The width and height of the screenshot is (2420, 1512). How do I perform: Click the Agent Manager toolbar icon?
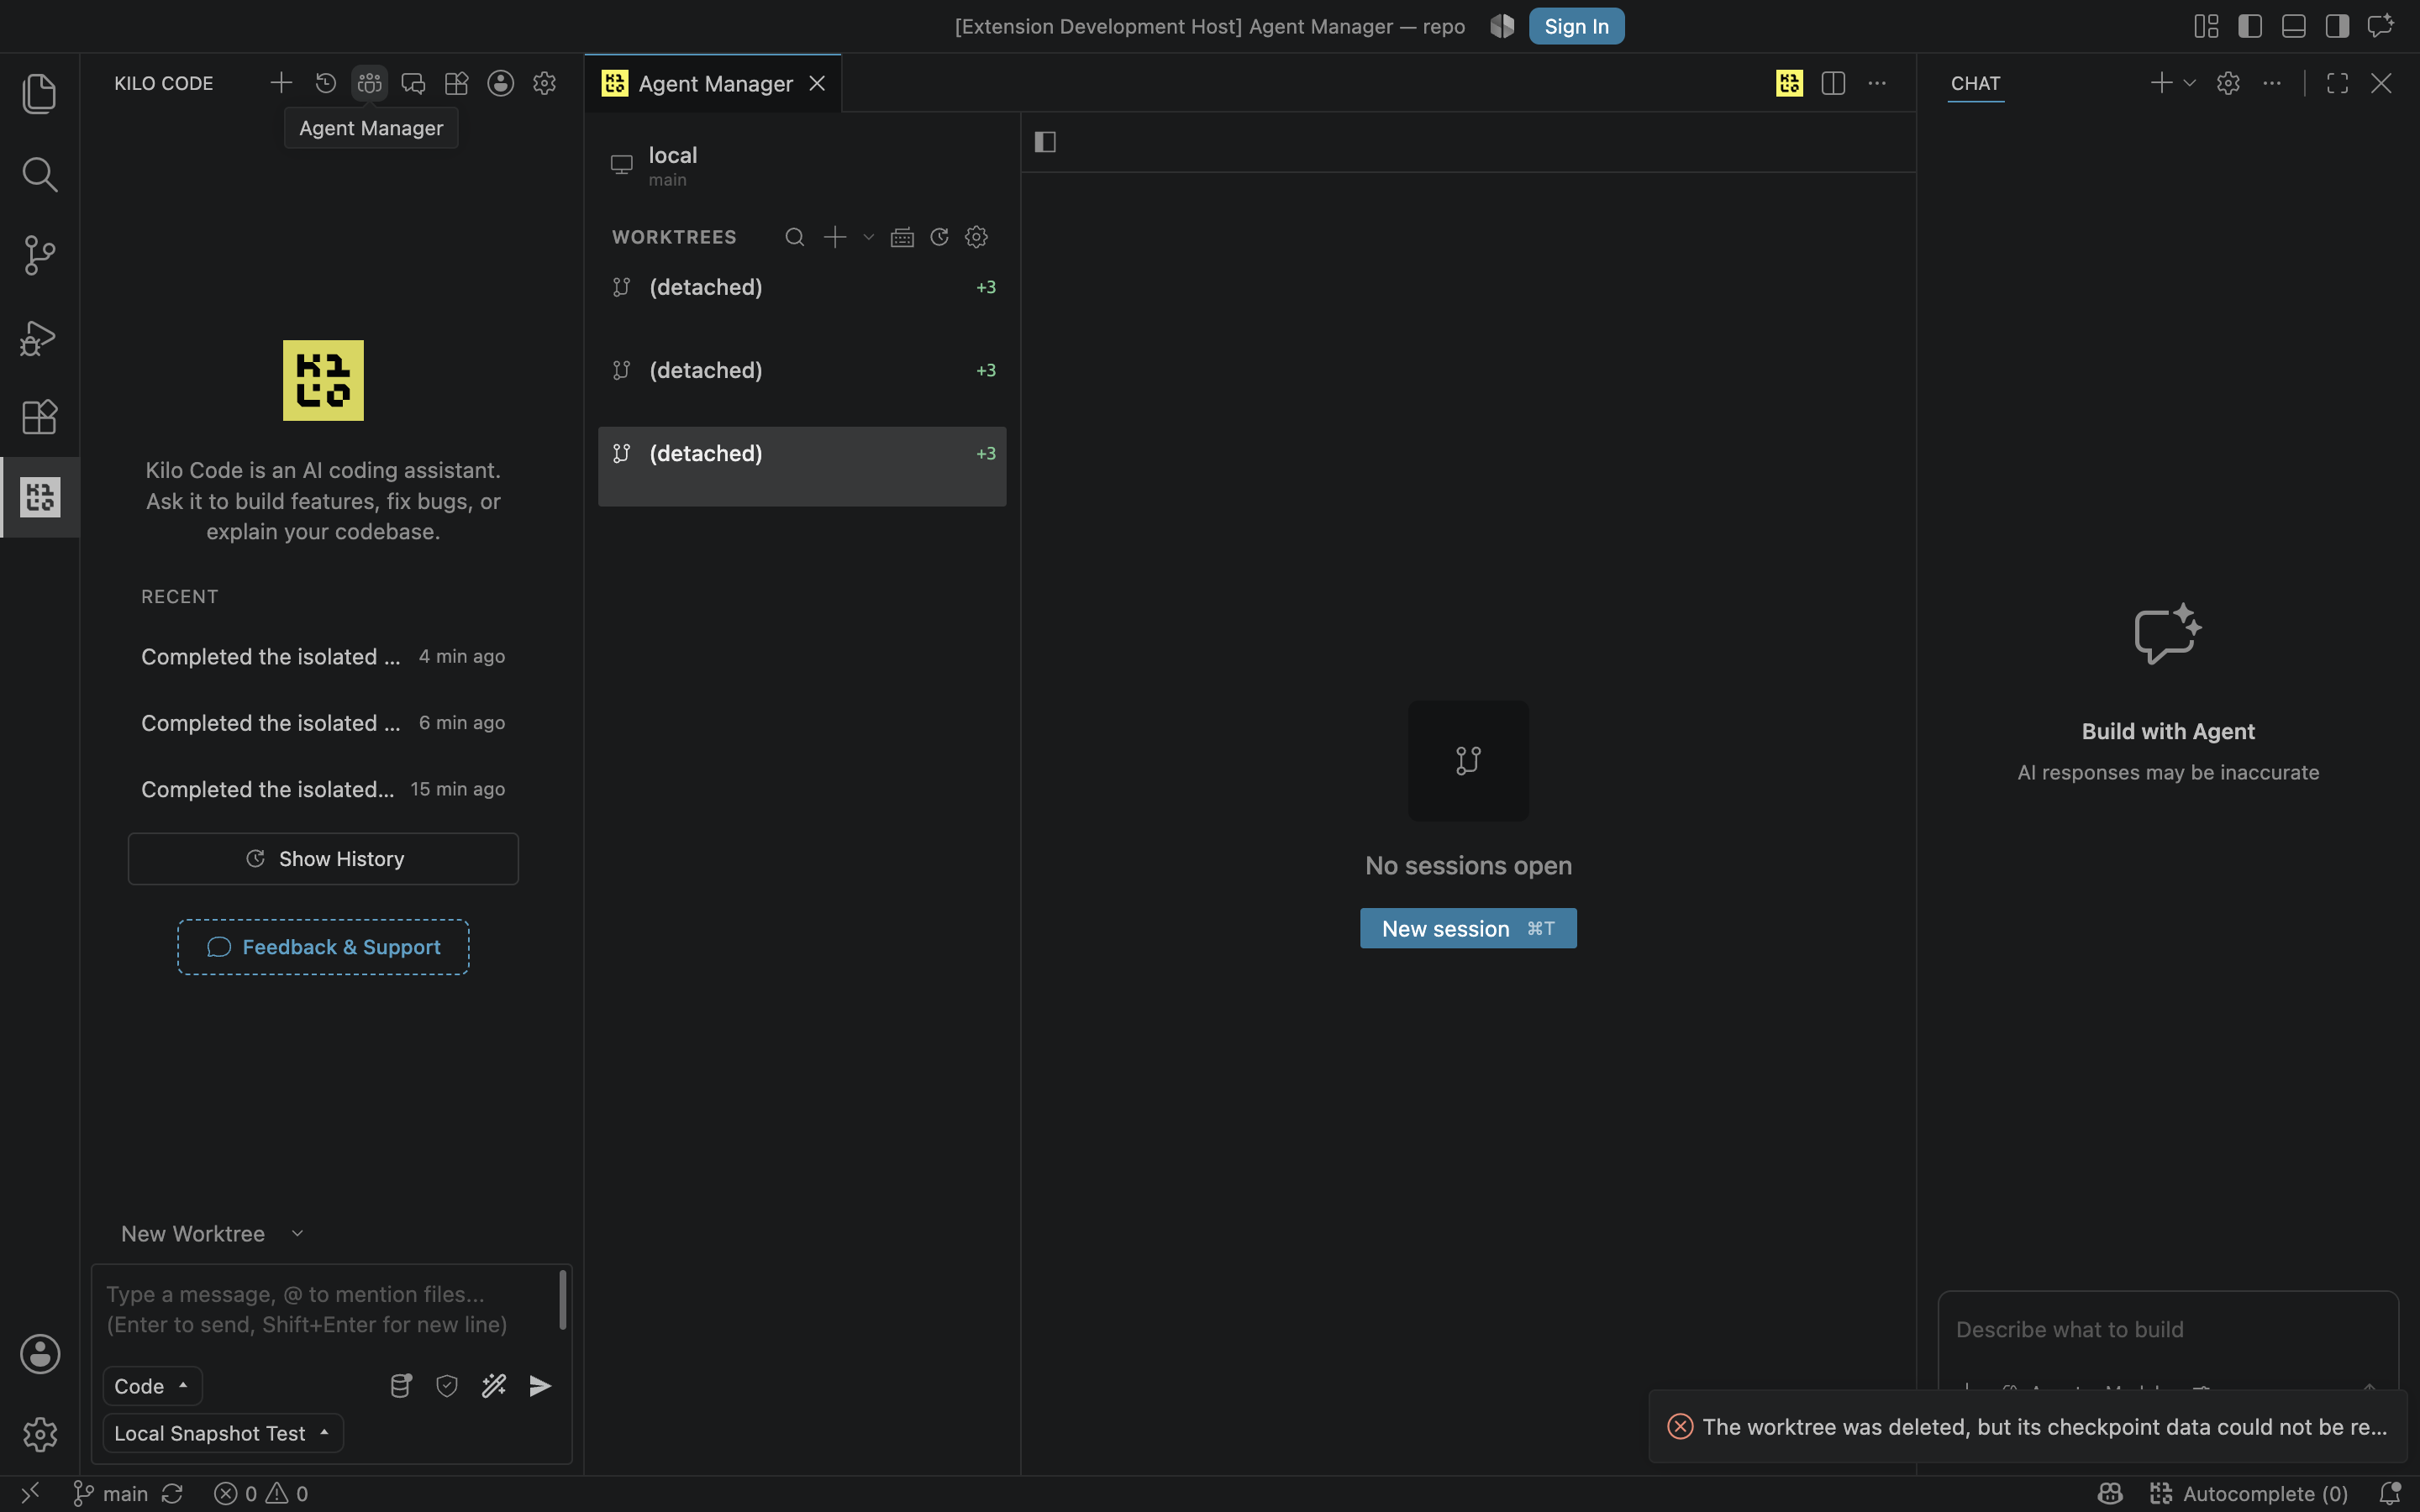click(x=369, y=83)
